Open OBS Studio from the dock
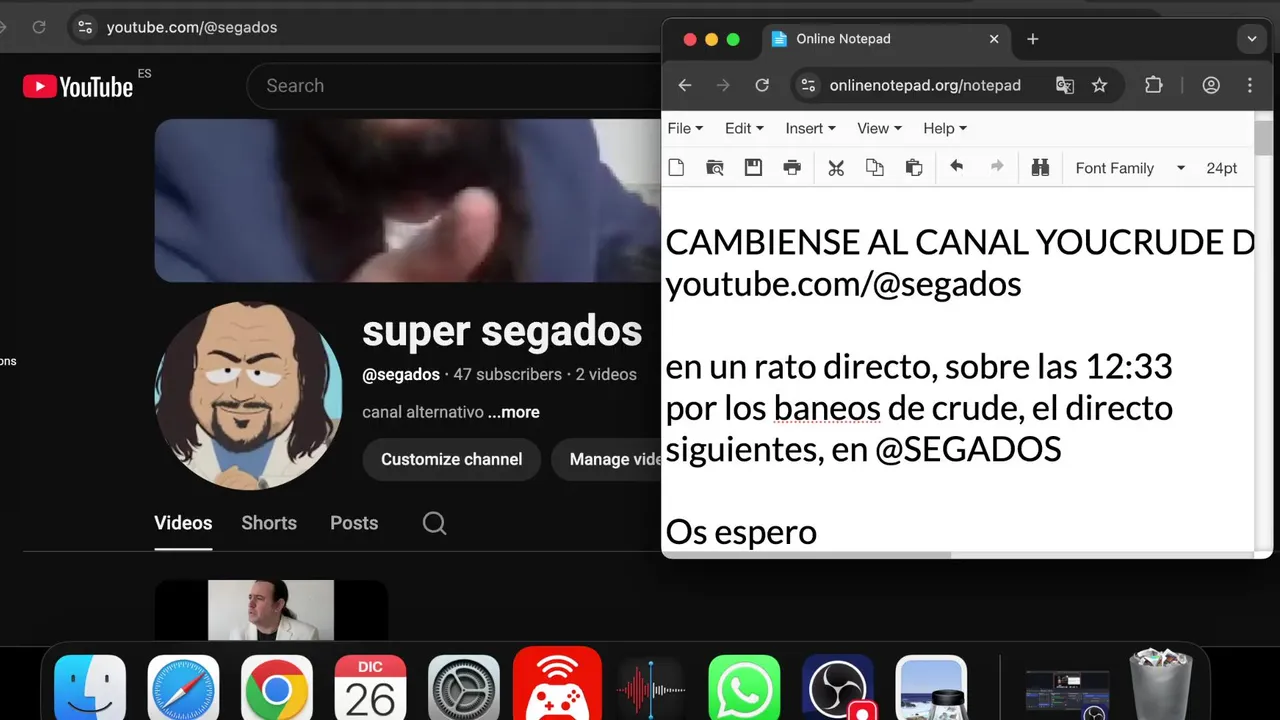The width and height of the screenshot is (1280, 720). point(838,690)
